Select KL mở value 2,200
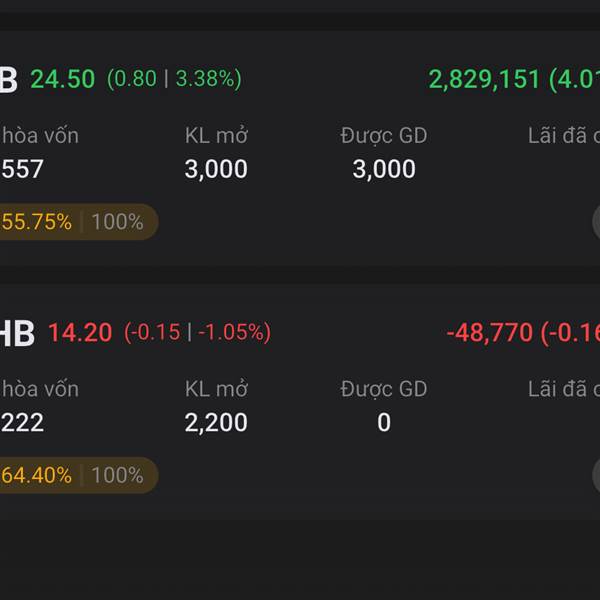Viewport: 600px width, 600px height. coord(216,422)
